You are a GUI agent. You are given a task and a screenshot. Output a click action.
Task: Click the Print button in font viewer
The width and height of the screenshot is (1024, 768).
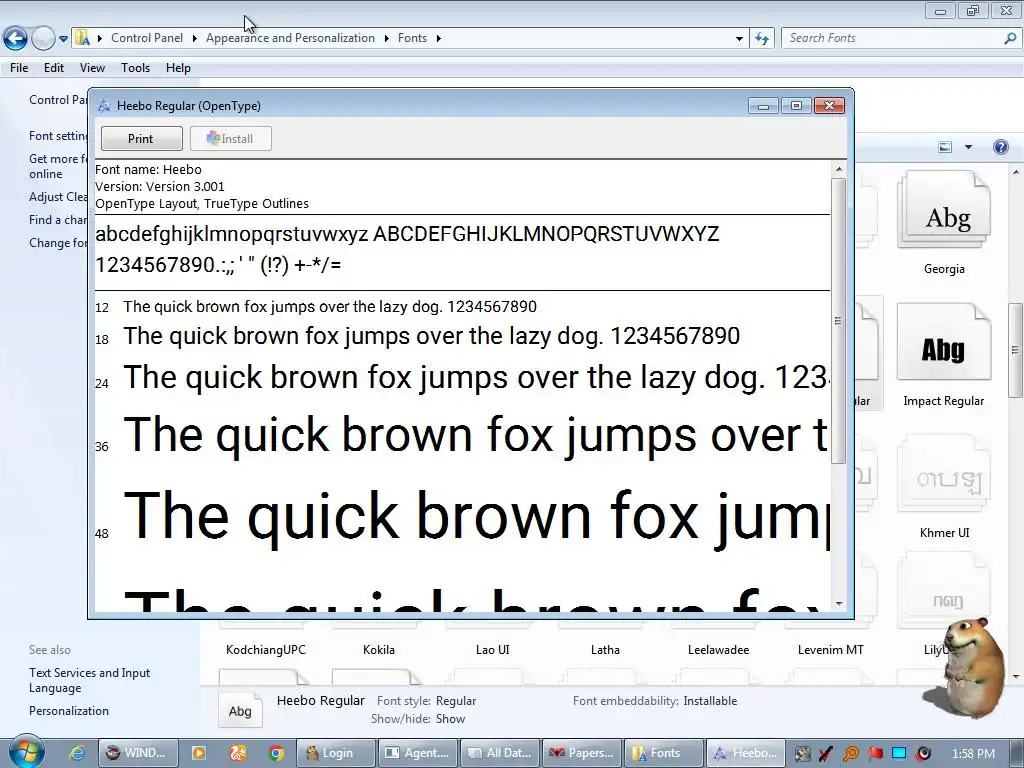click(141, 138)
